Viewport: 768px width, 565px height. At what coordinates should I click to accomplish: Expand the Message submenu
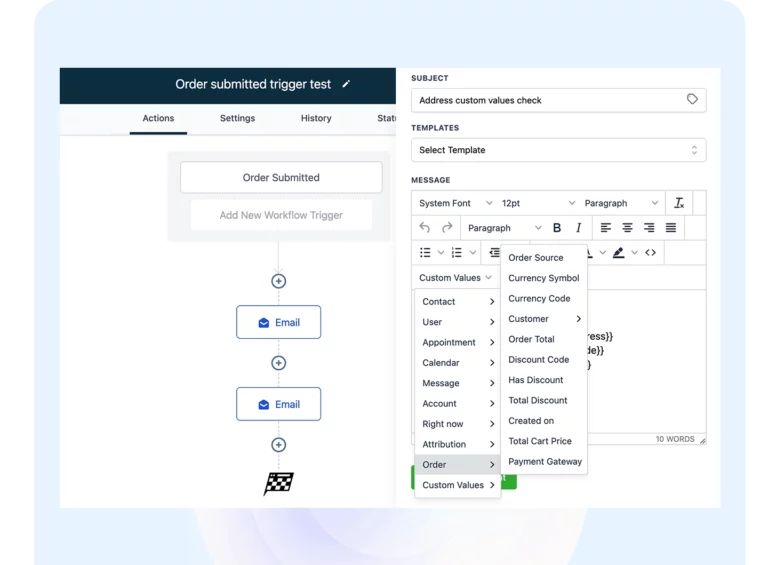point(457,383)
